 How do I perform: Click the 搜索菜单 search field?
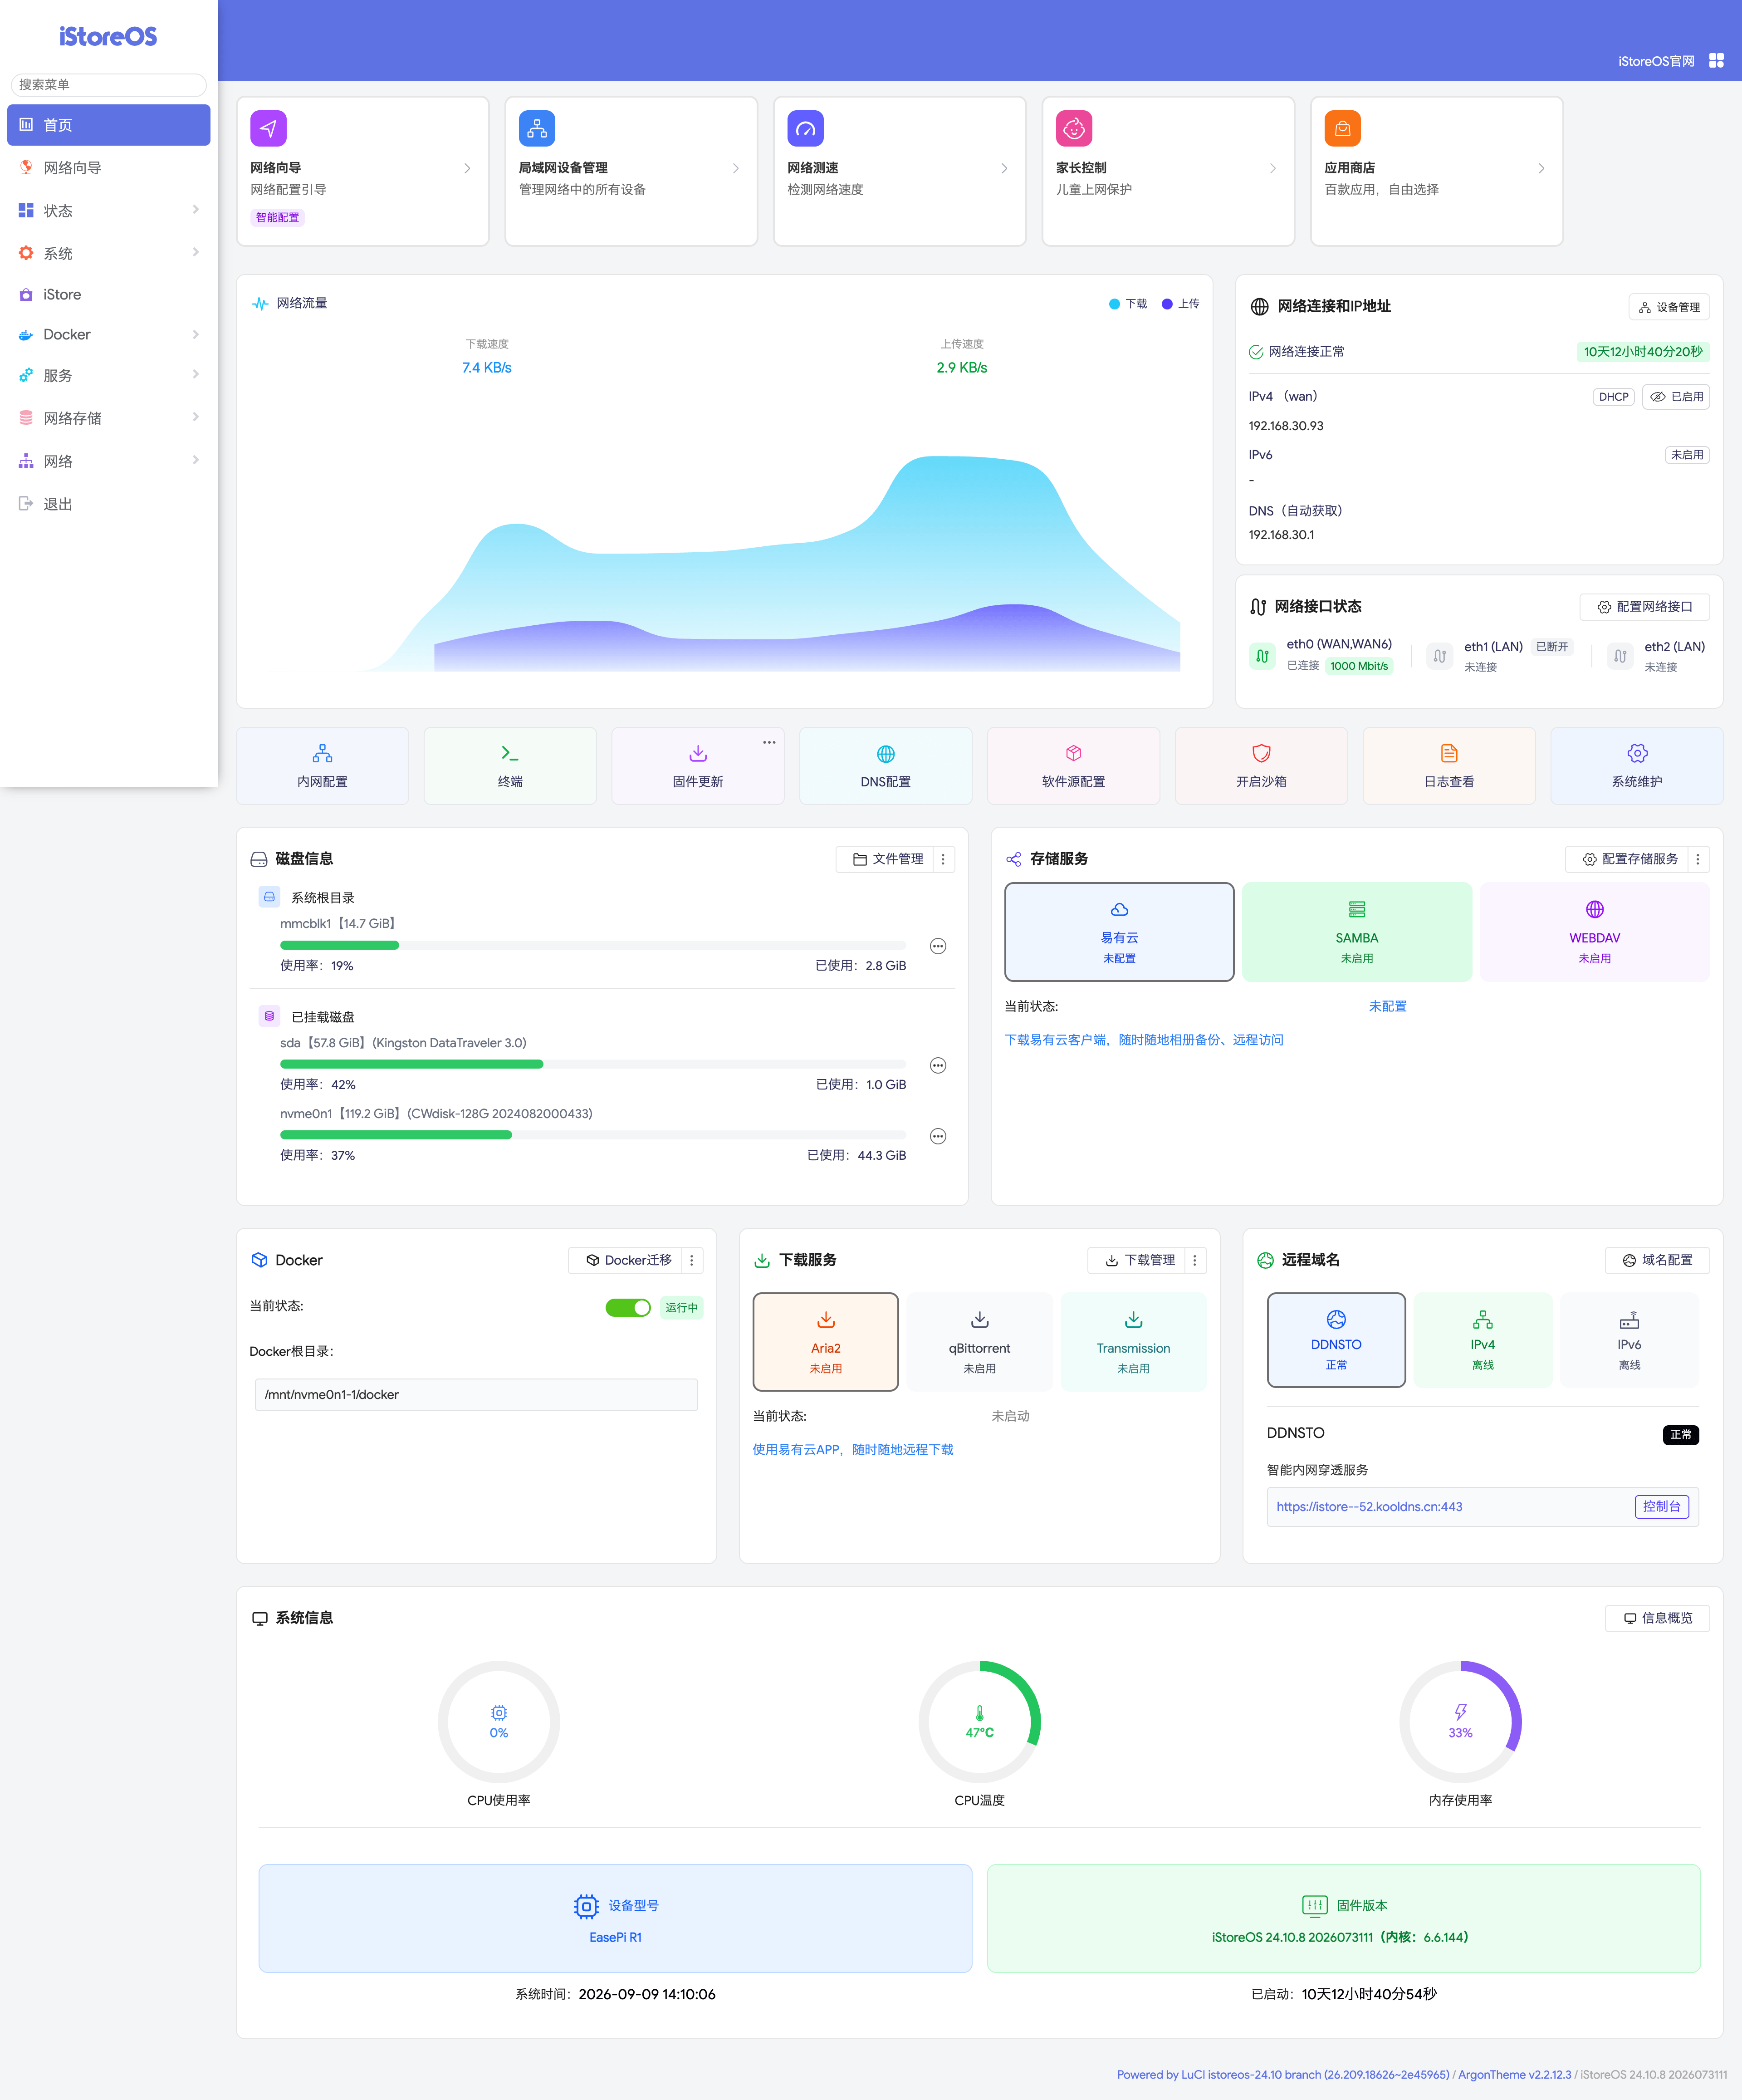tap(109, 84)
